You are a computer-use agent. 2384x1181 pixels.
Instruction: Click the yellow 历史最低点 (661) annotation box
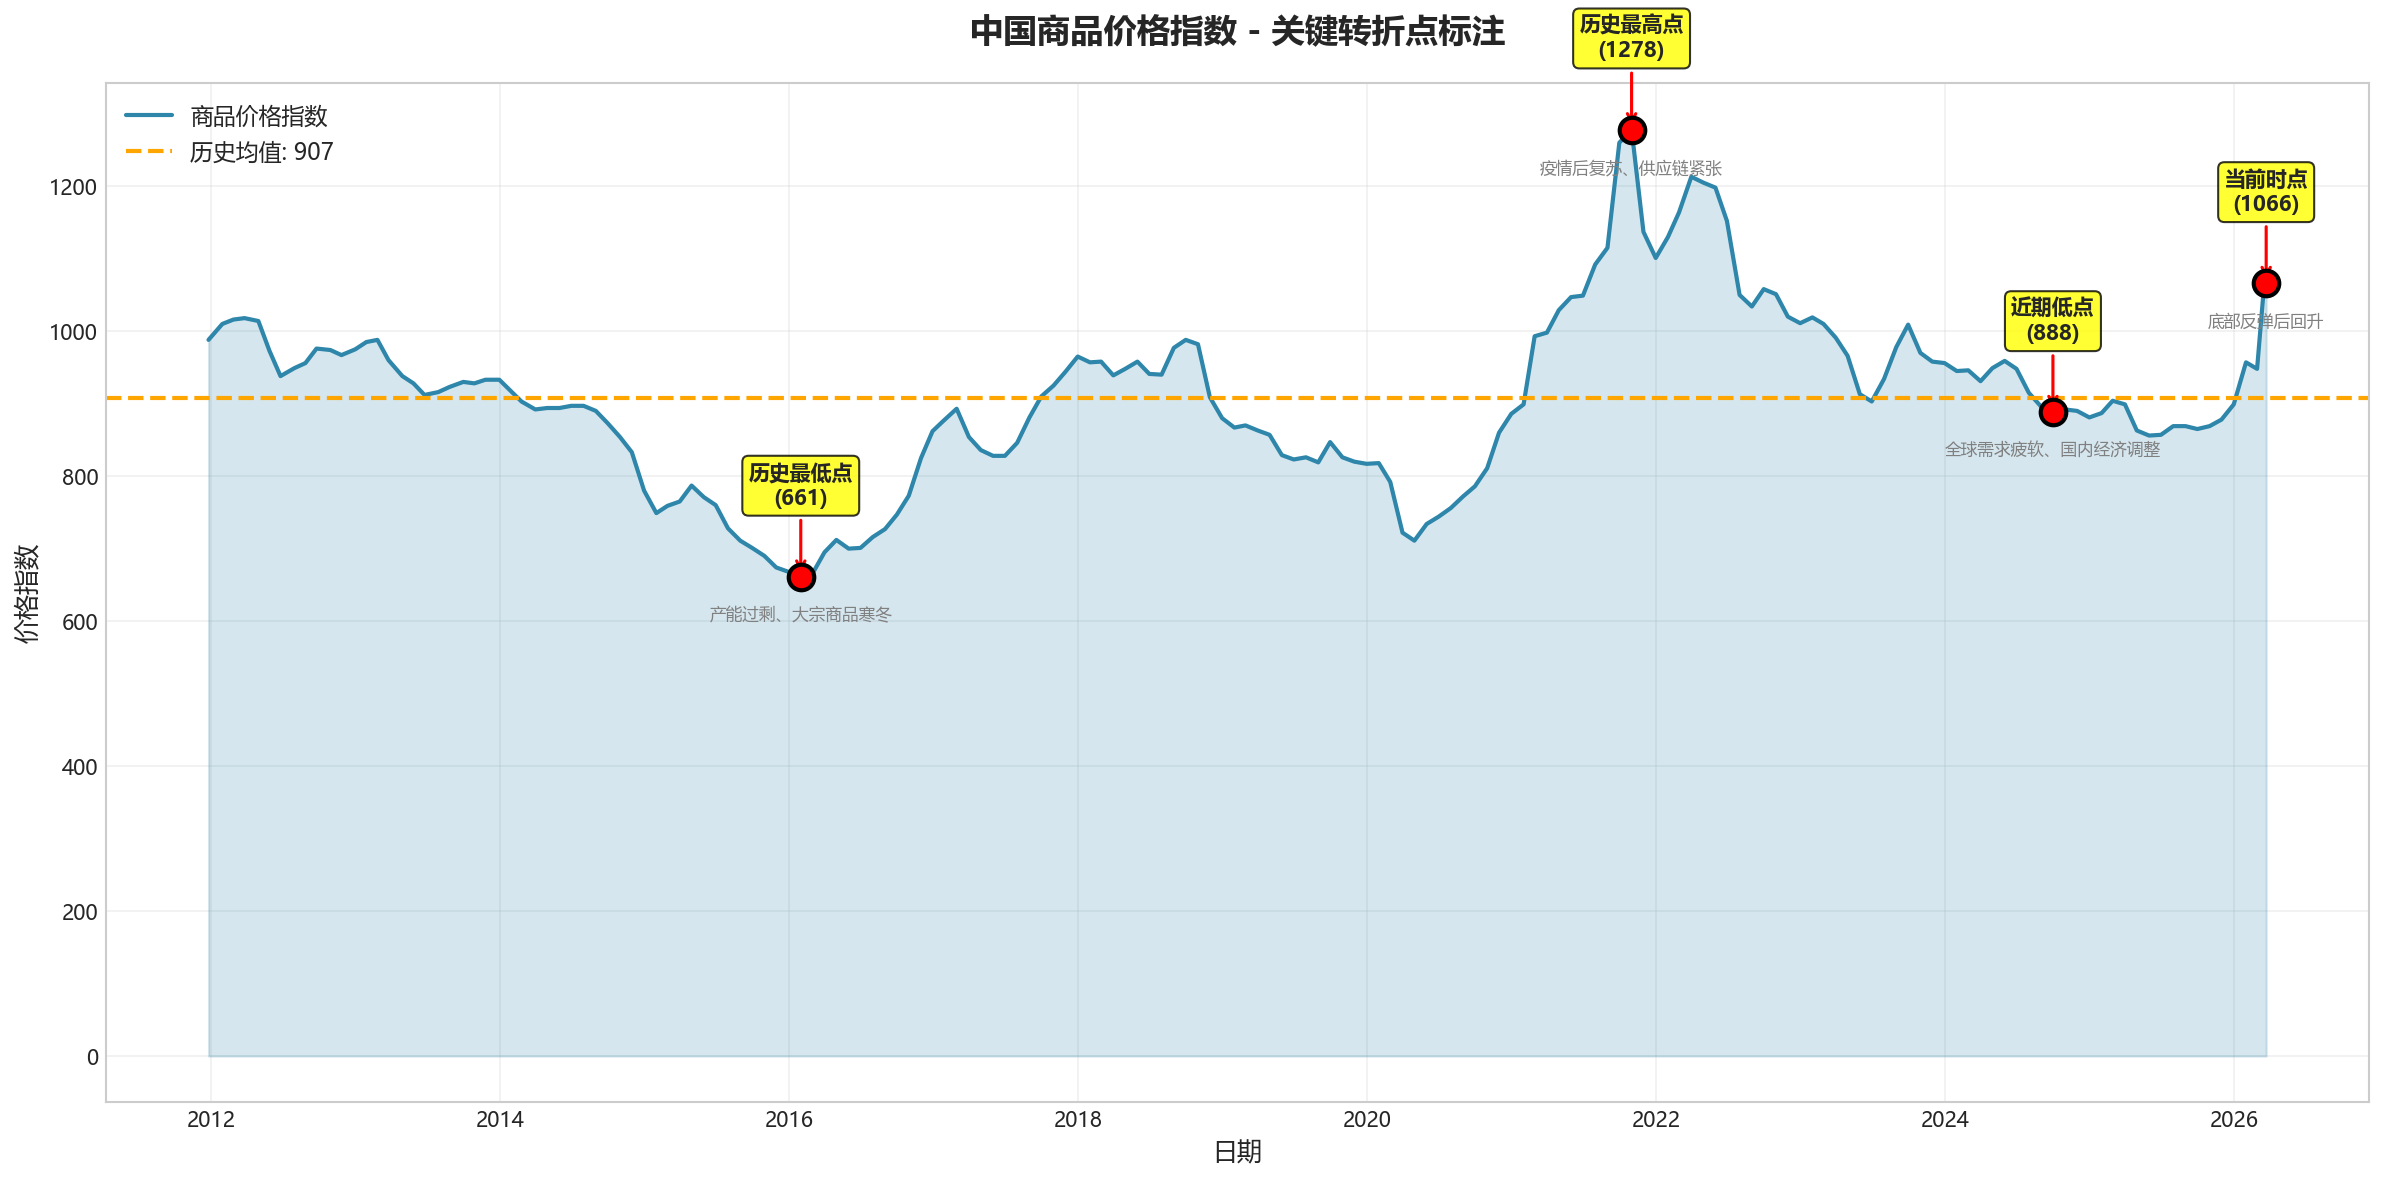point(800,486)
